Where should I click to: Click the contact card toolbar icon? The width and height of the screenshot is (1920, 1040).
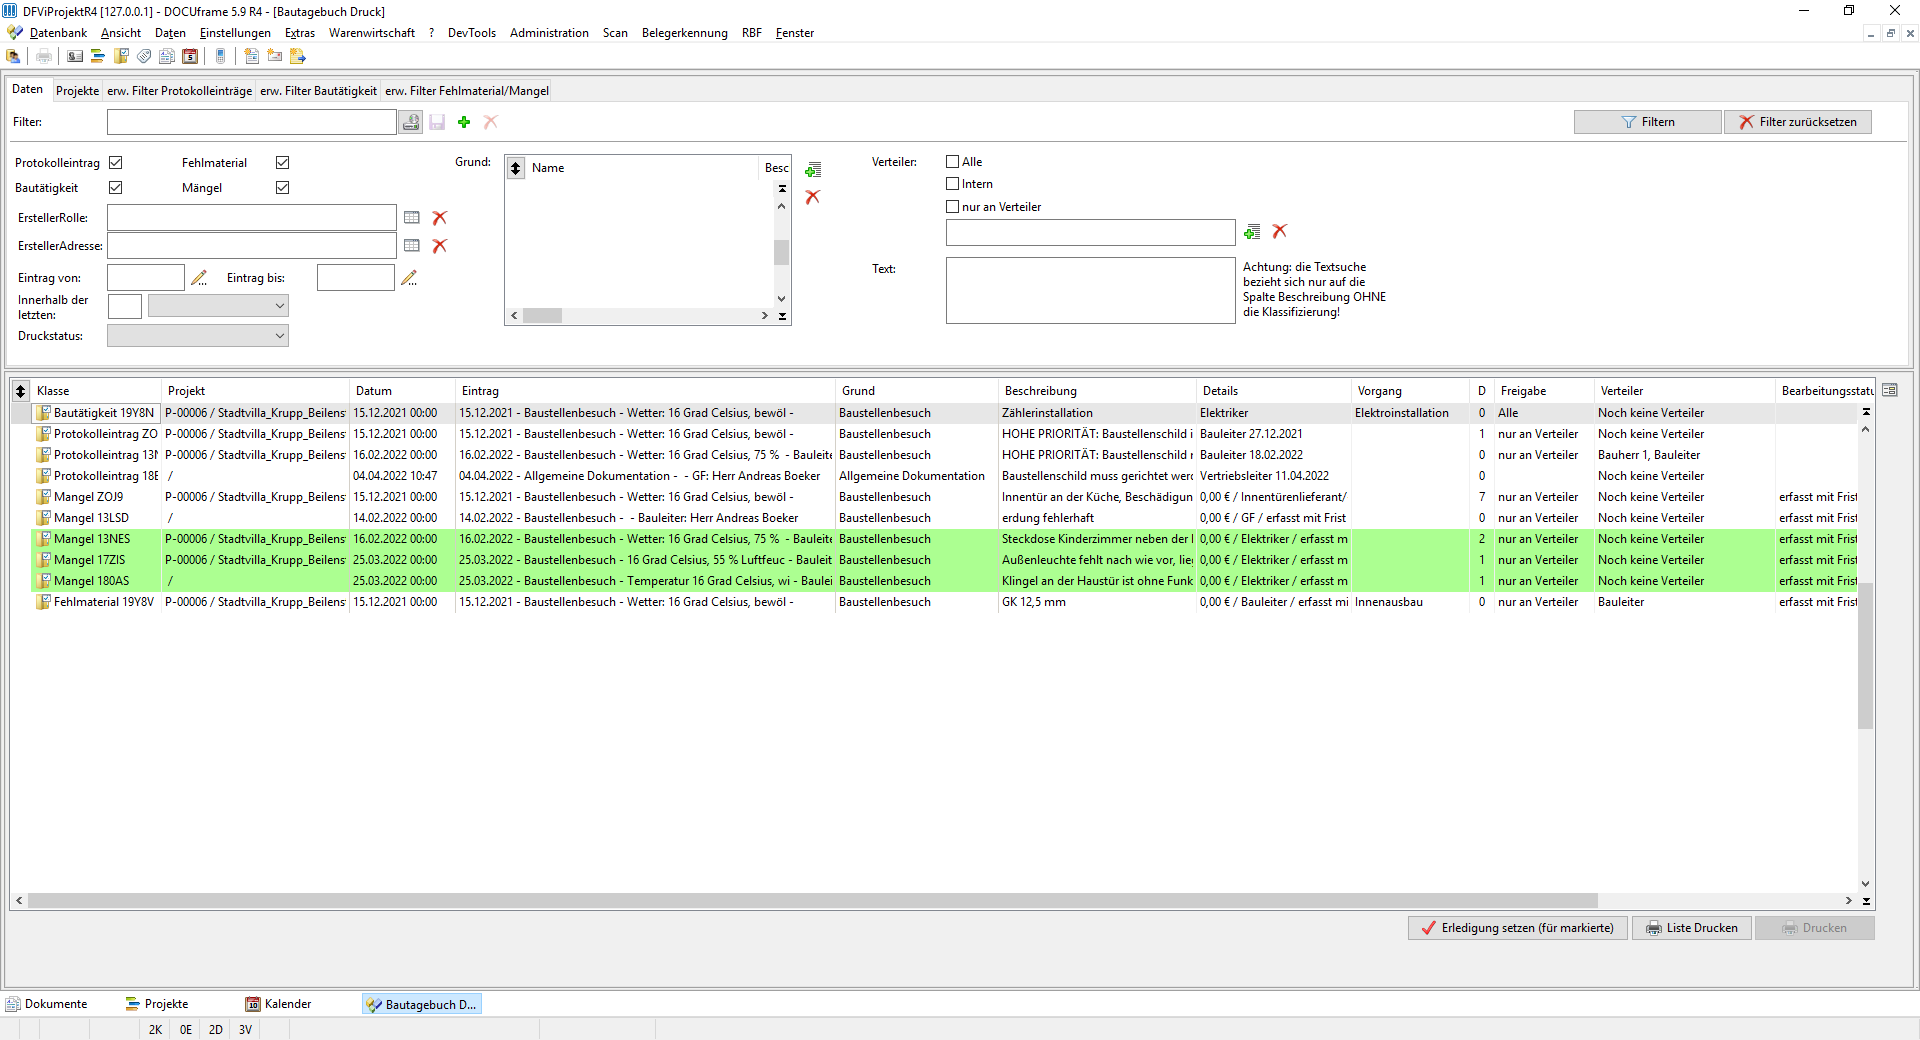pyautogui.click(x=75, y=56)
